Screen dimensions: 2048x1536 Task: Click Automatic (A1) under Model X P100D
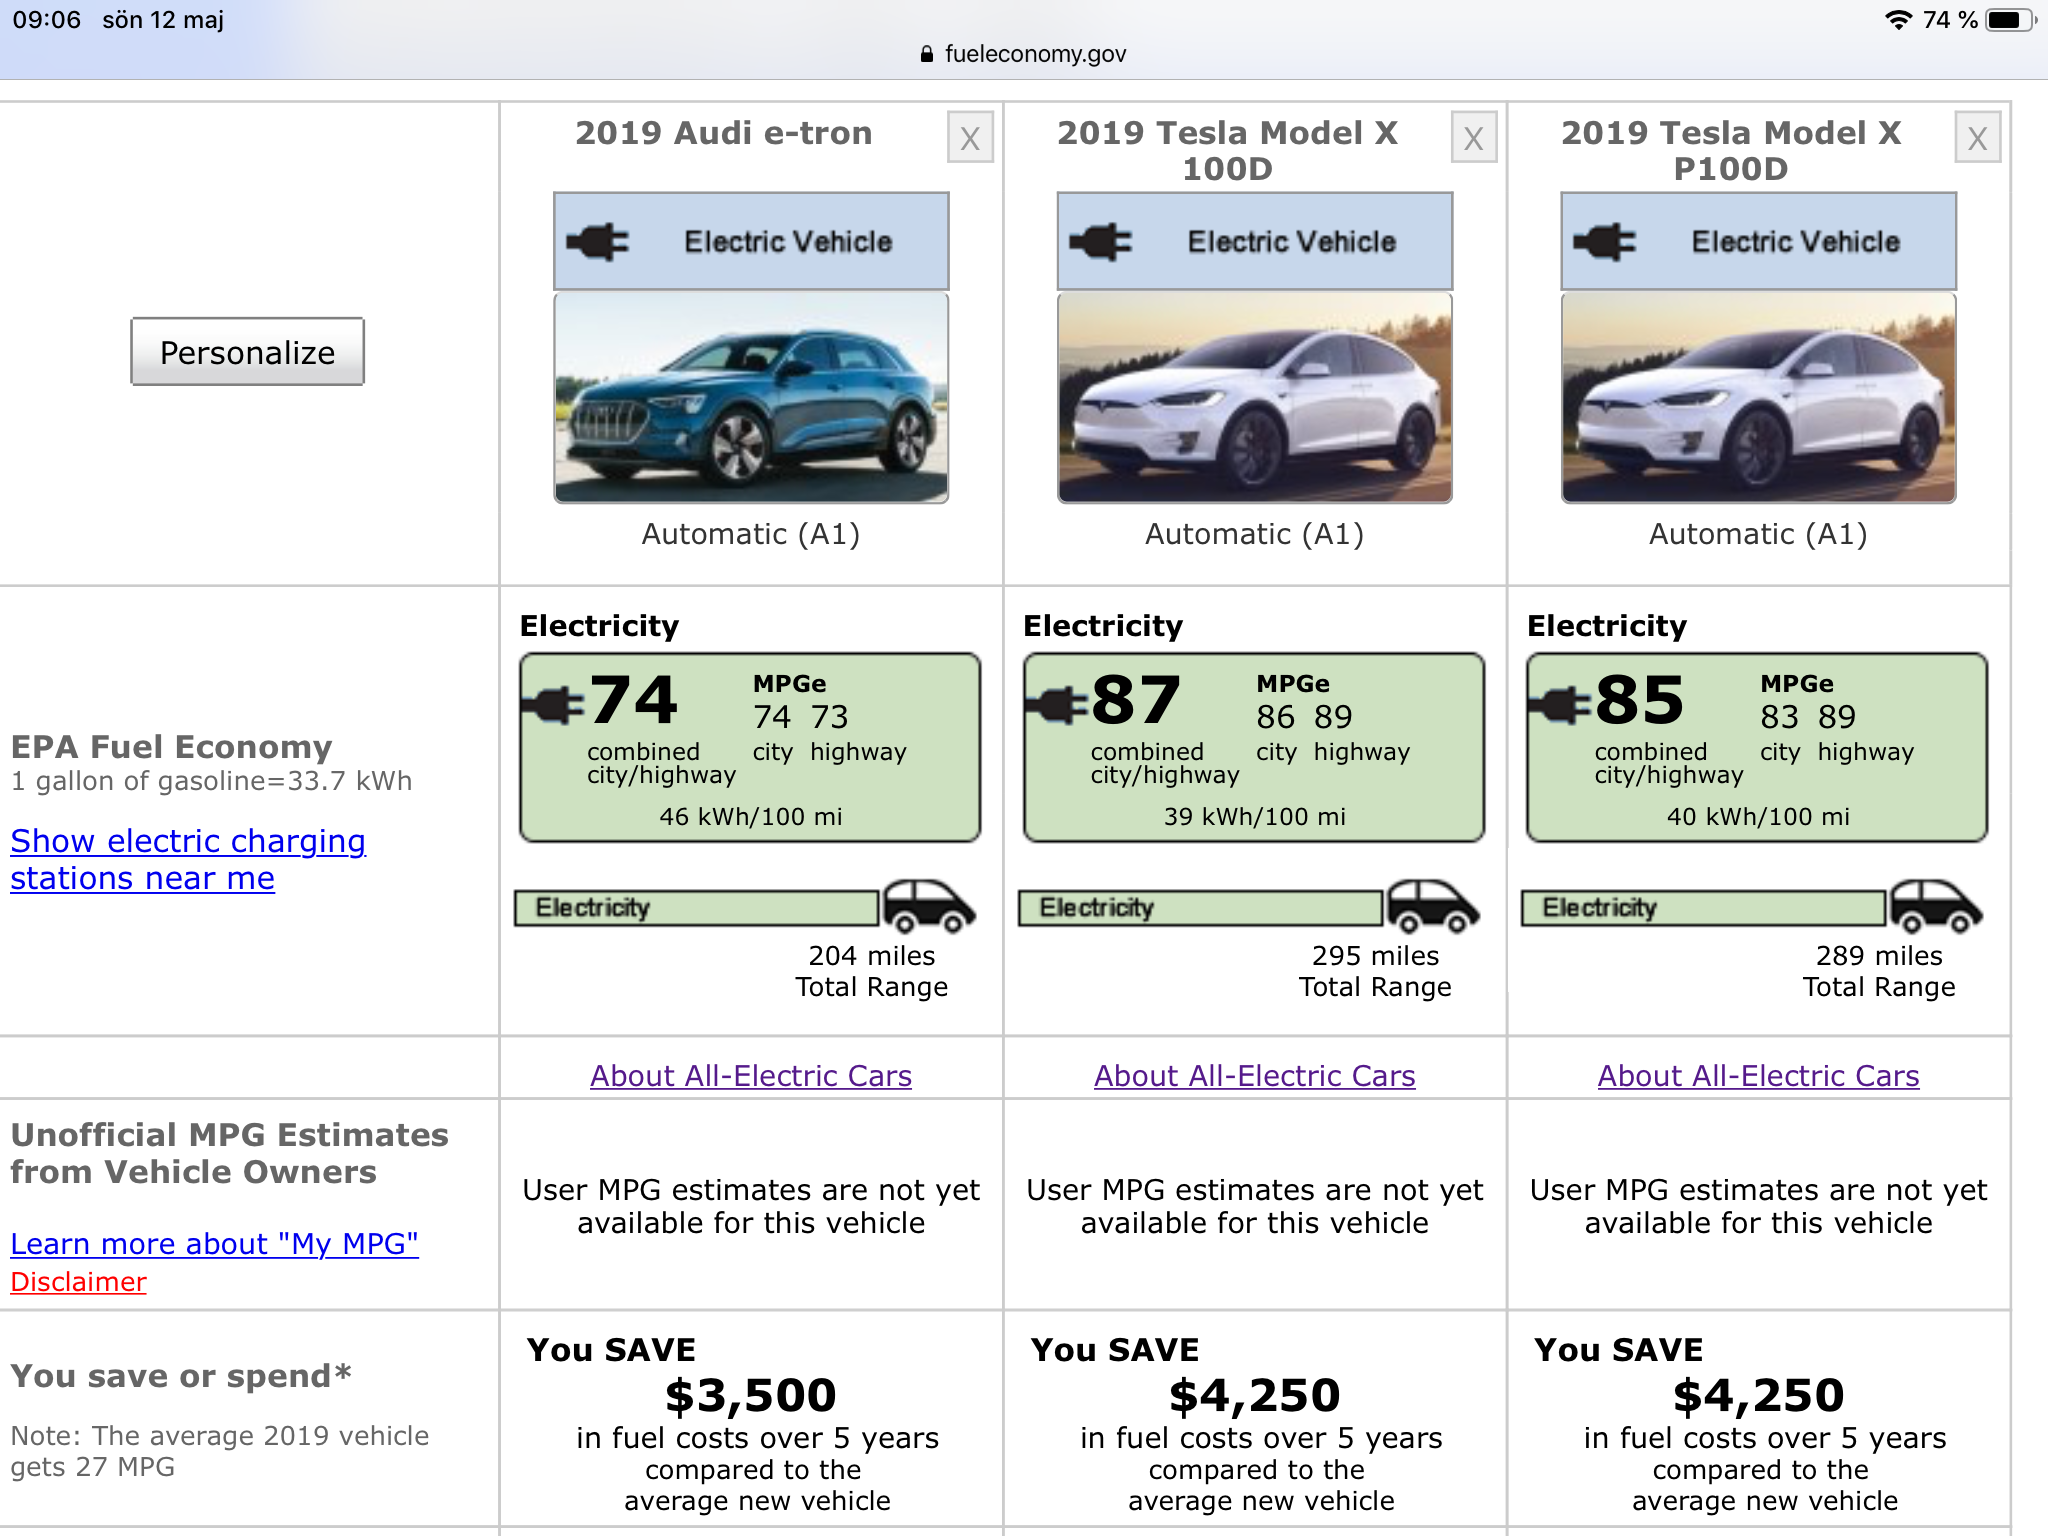[x=1759, y=534]
